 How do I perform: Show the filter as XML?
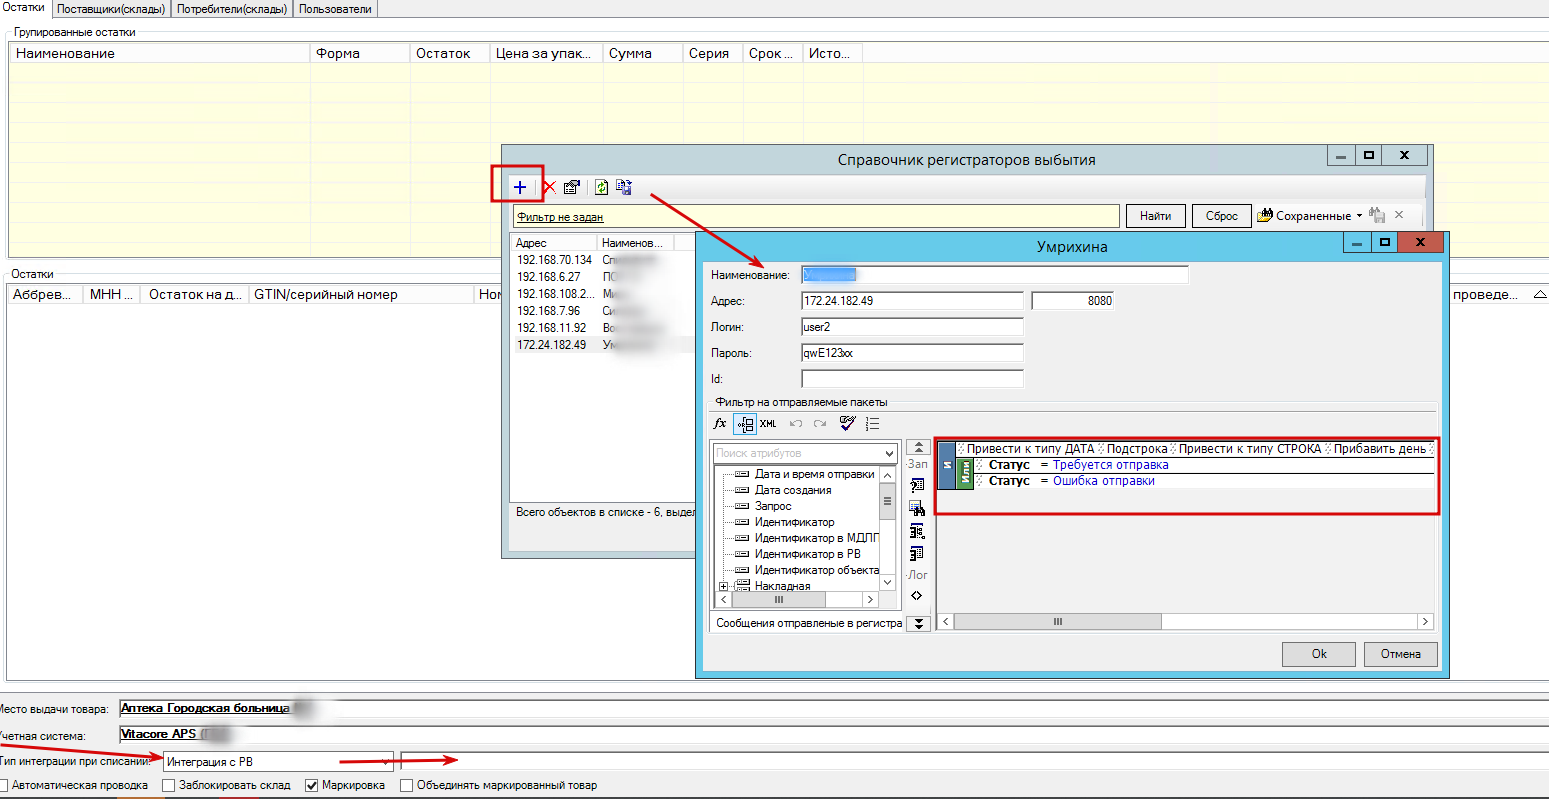pos(768,424)
